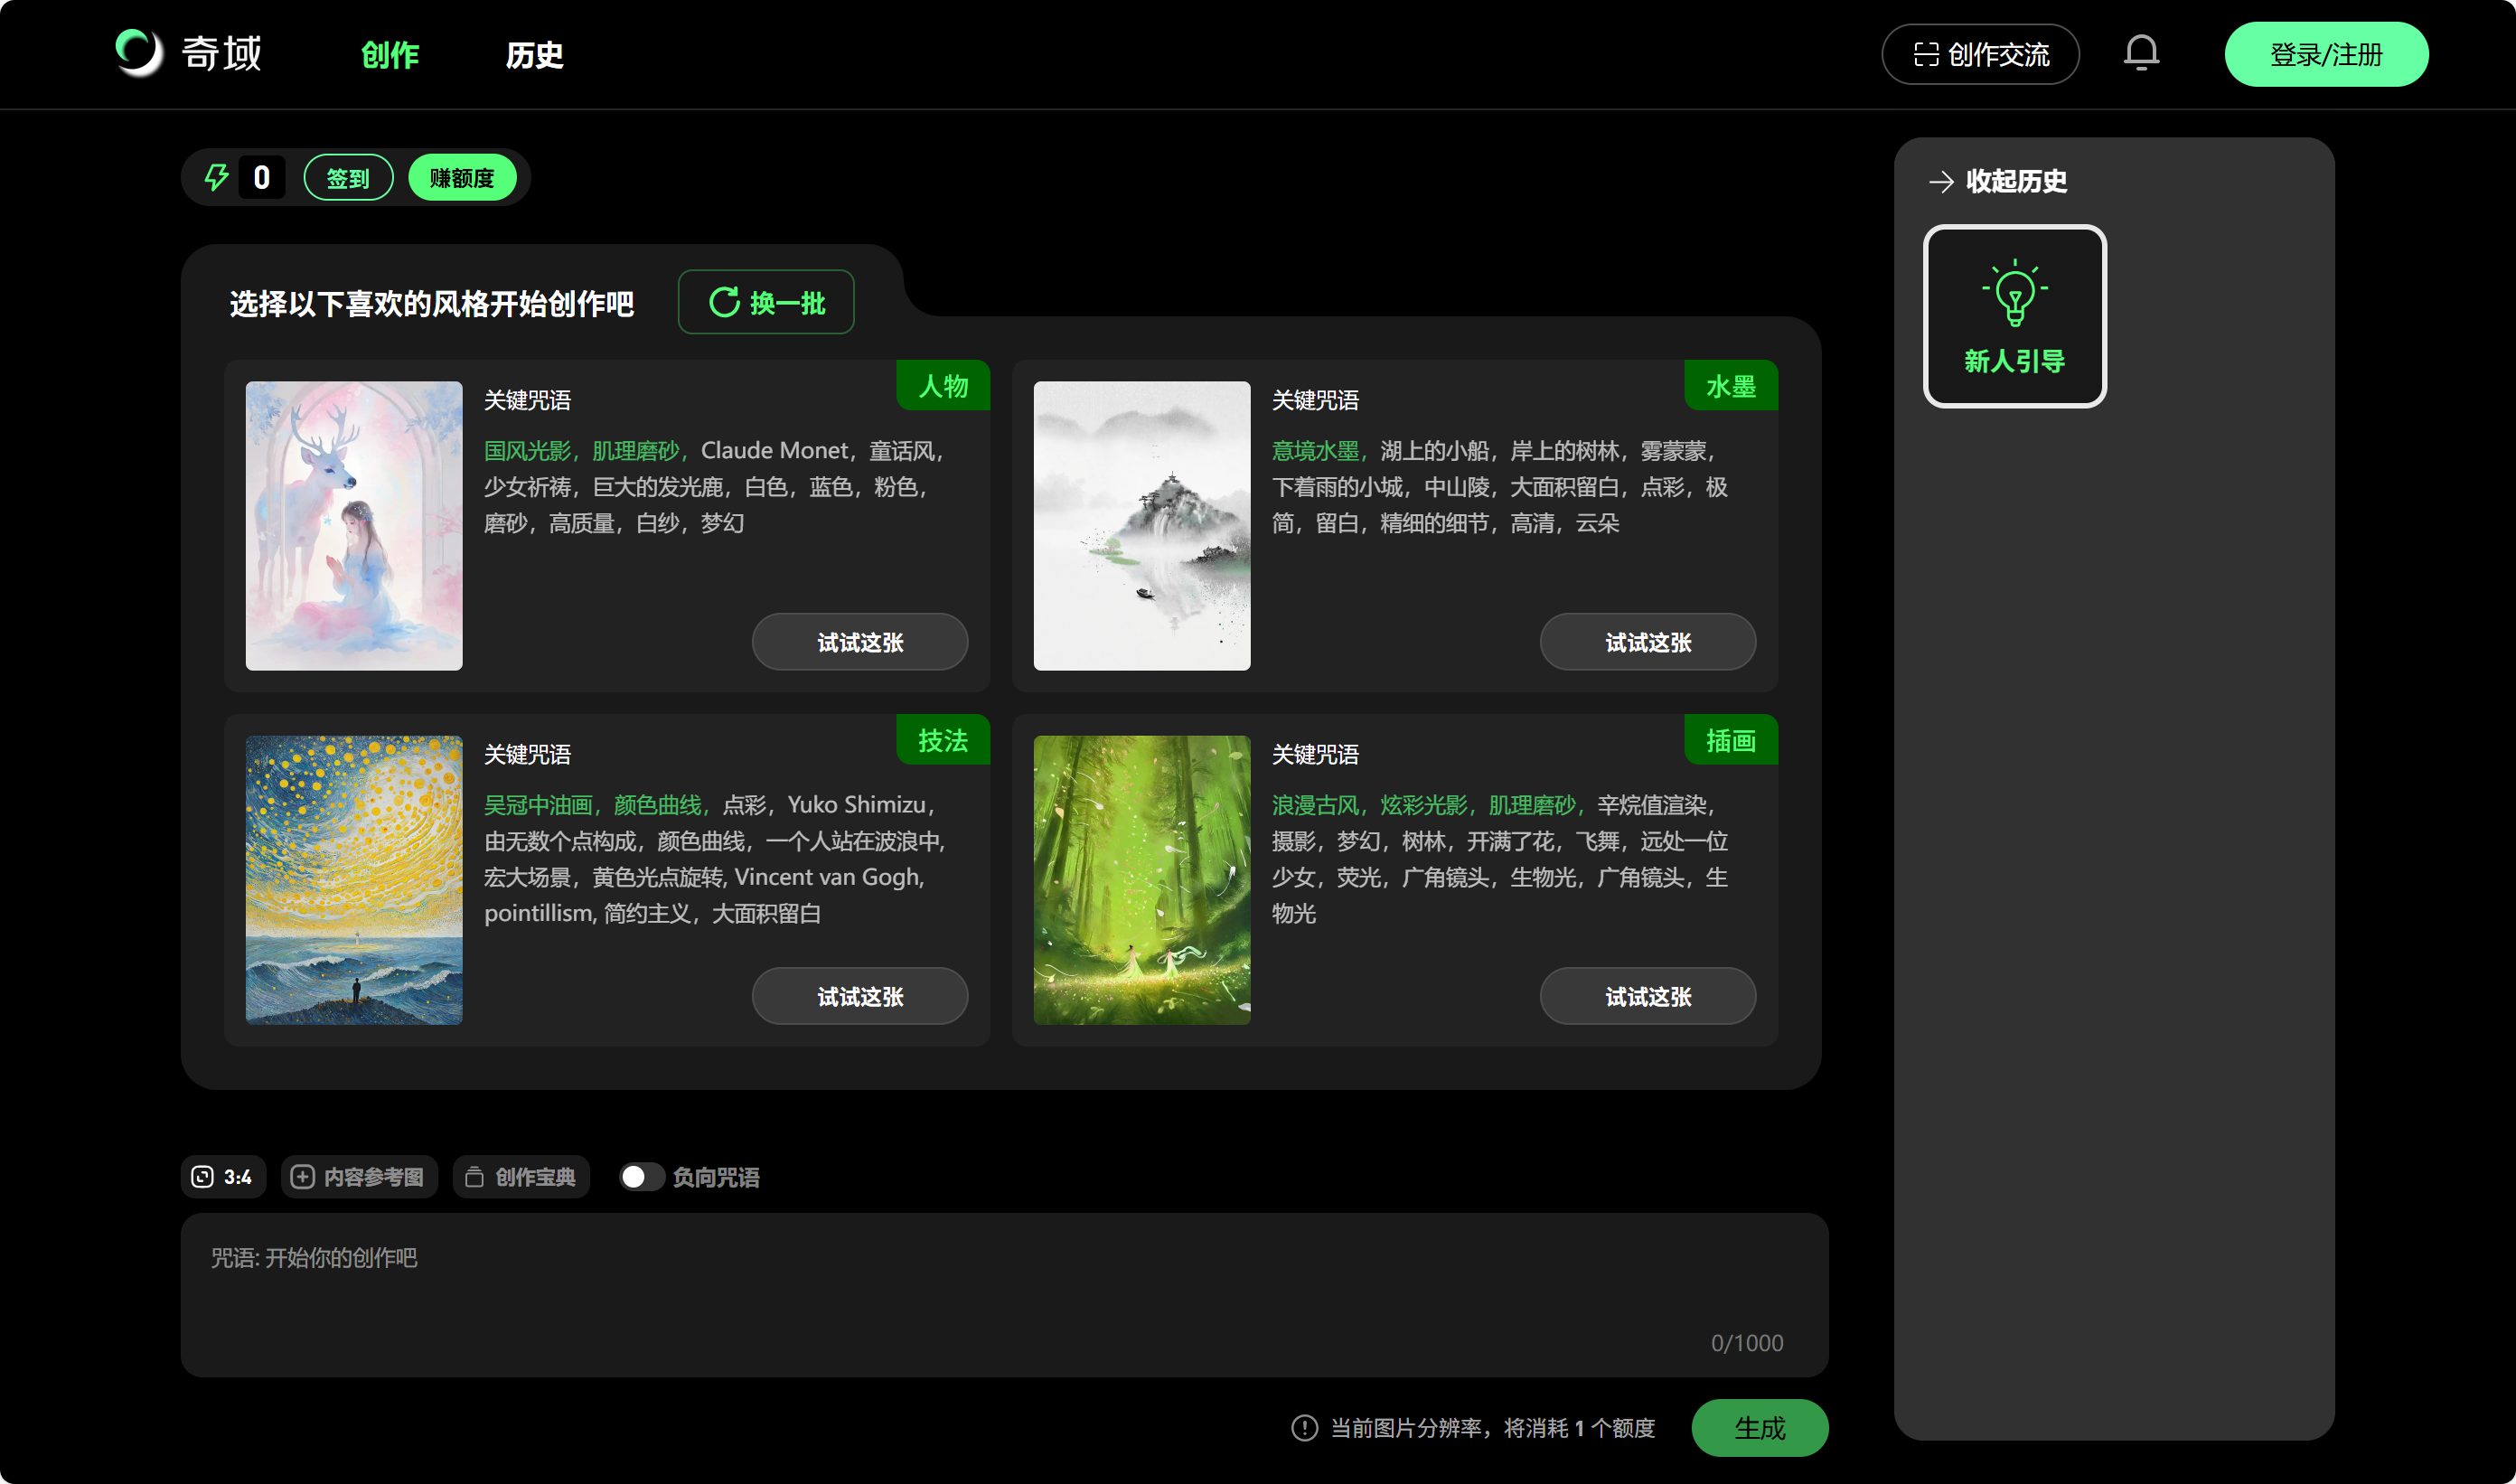Click 登录/注册 to sign in
The height and width of the screenshot is (1484, 2516).
[x=2325, y=53]
